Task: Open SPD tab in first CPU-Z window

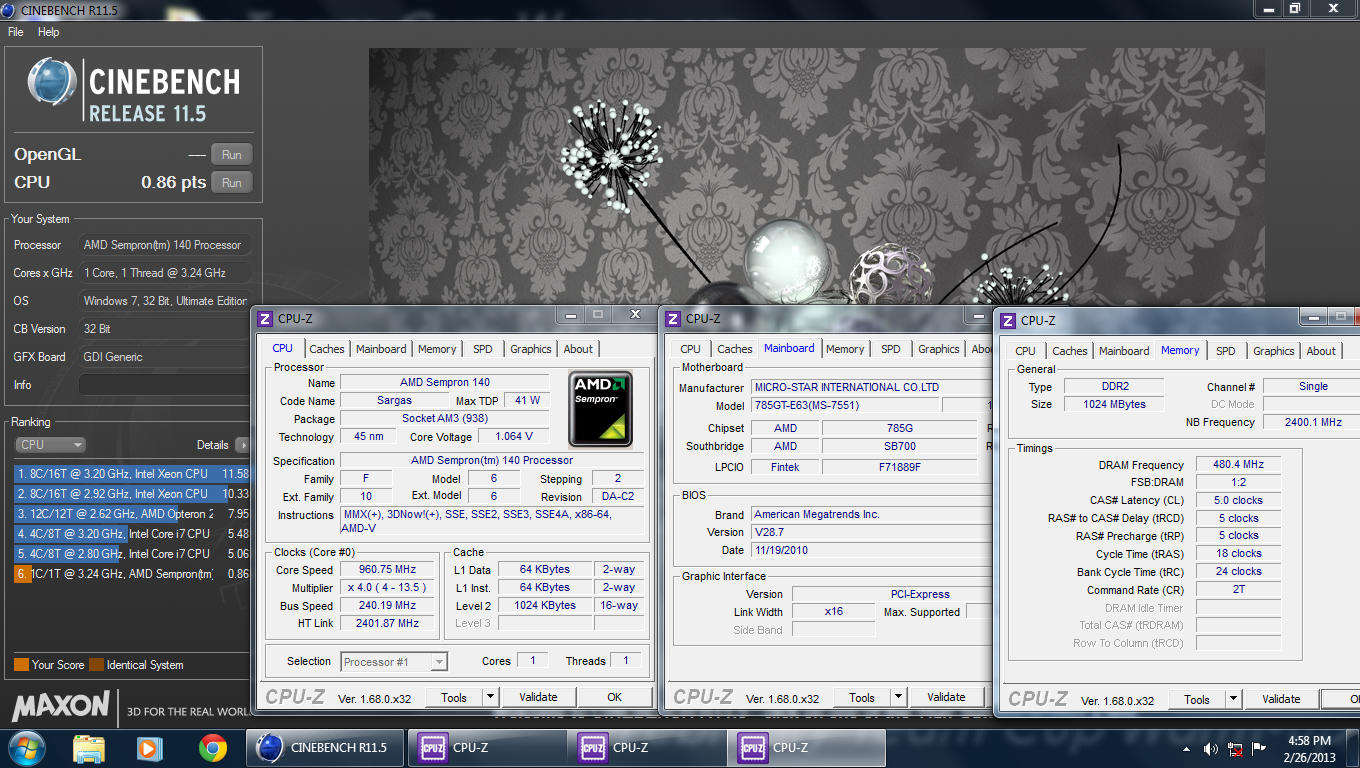Action: 483,349
